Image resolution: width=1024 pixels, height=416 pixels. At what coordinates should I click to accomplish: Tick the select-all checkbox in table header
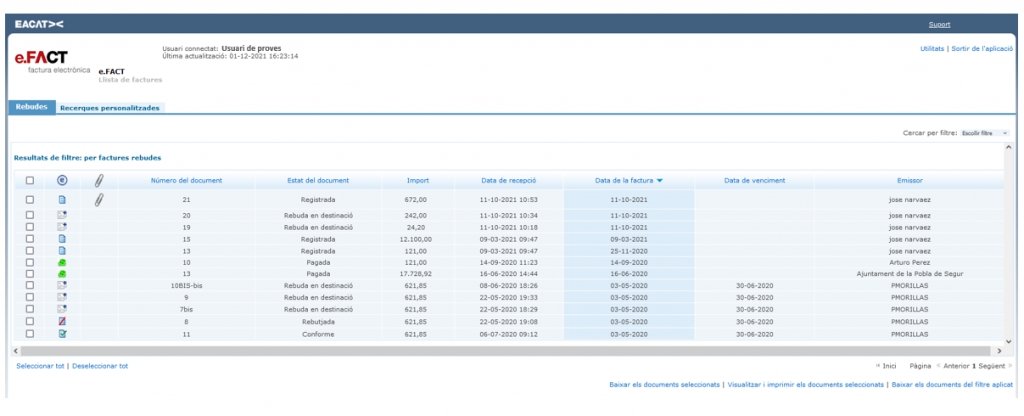coord(30,181)
